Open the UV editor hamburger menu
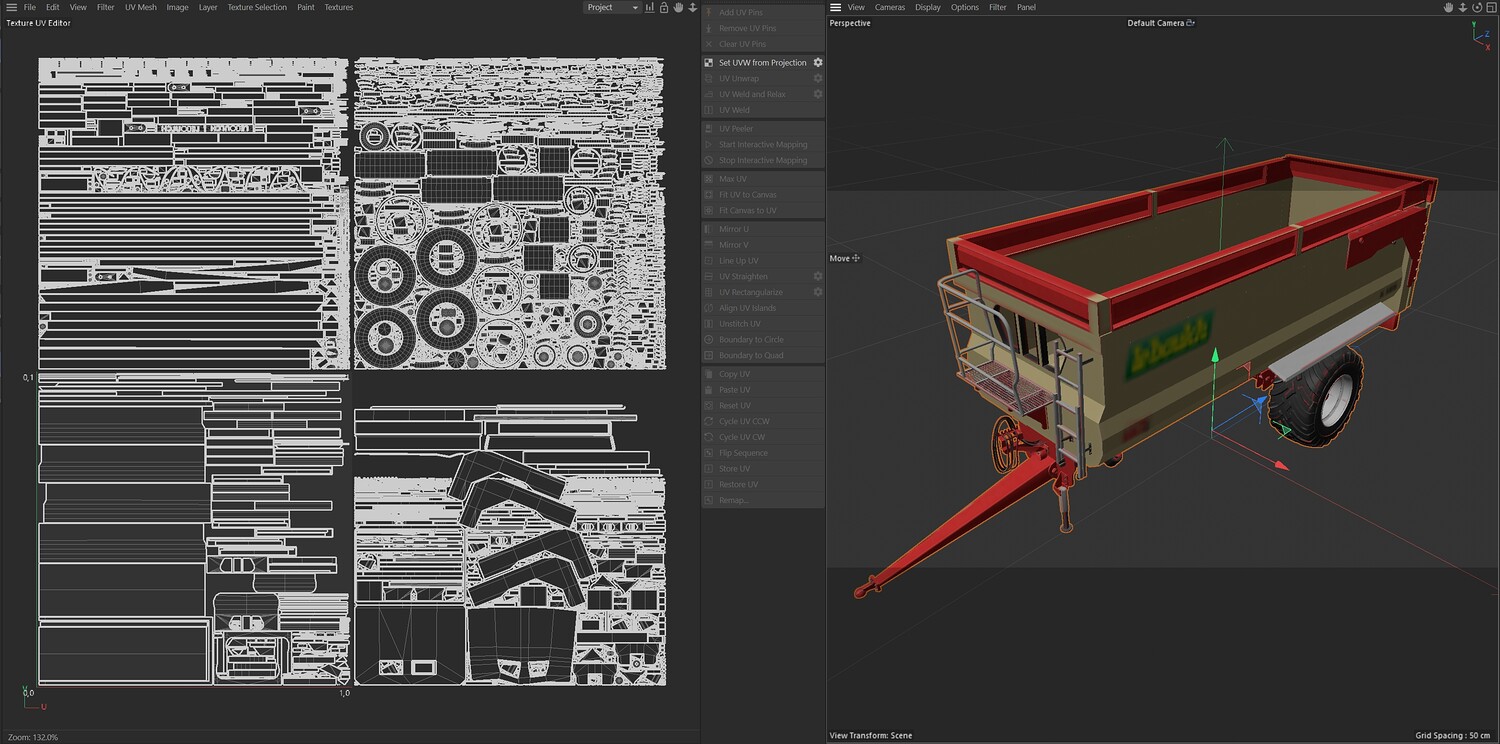 pos(11,7)
